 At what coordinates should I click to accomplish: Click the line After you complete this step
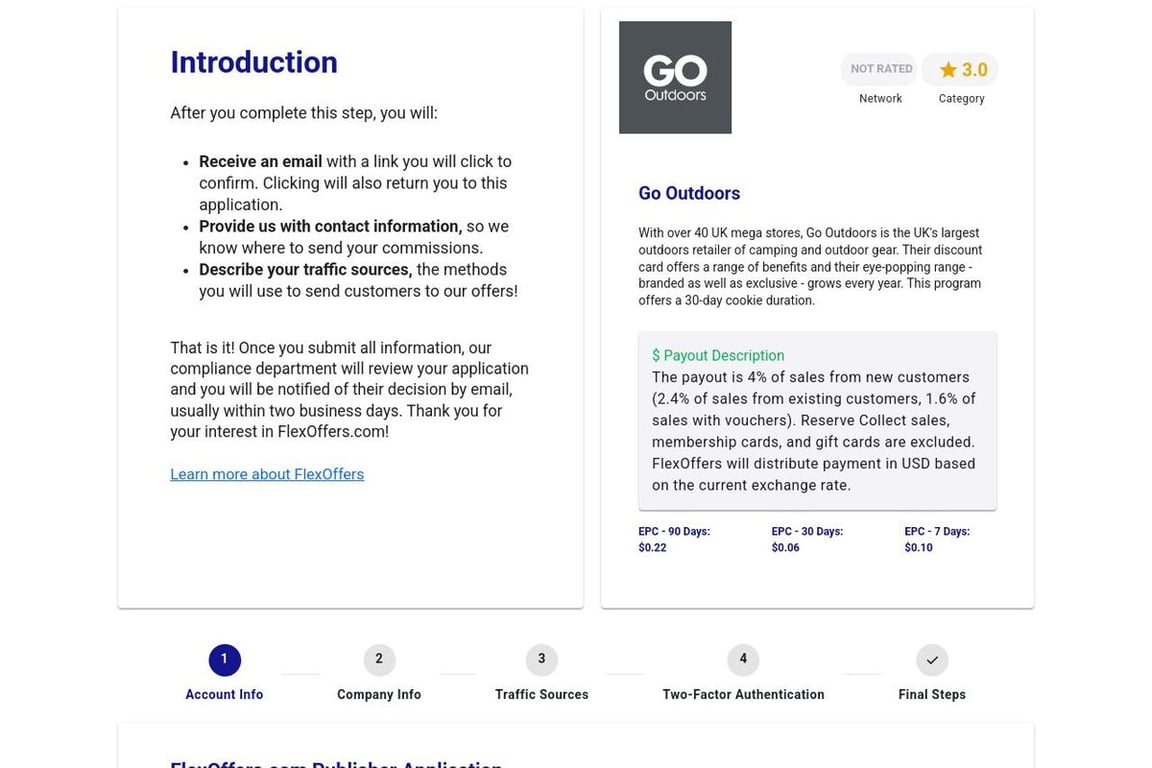(x=304, y=113)
